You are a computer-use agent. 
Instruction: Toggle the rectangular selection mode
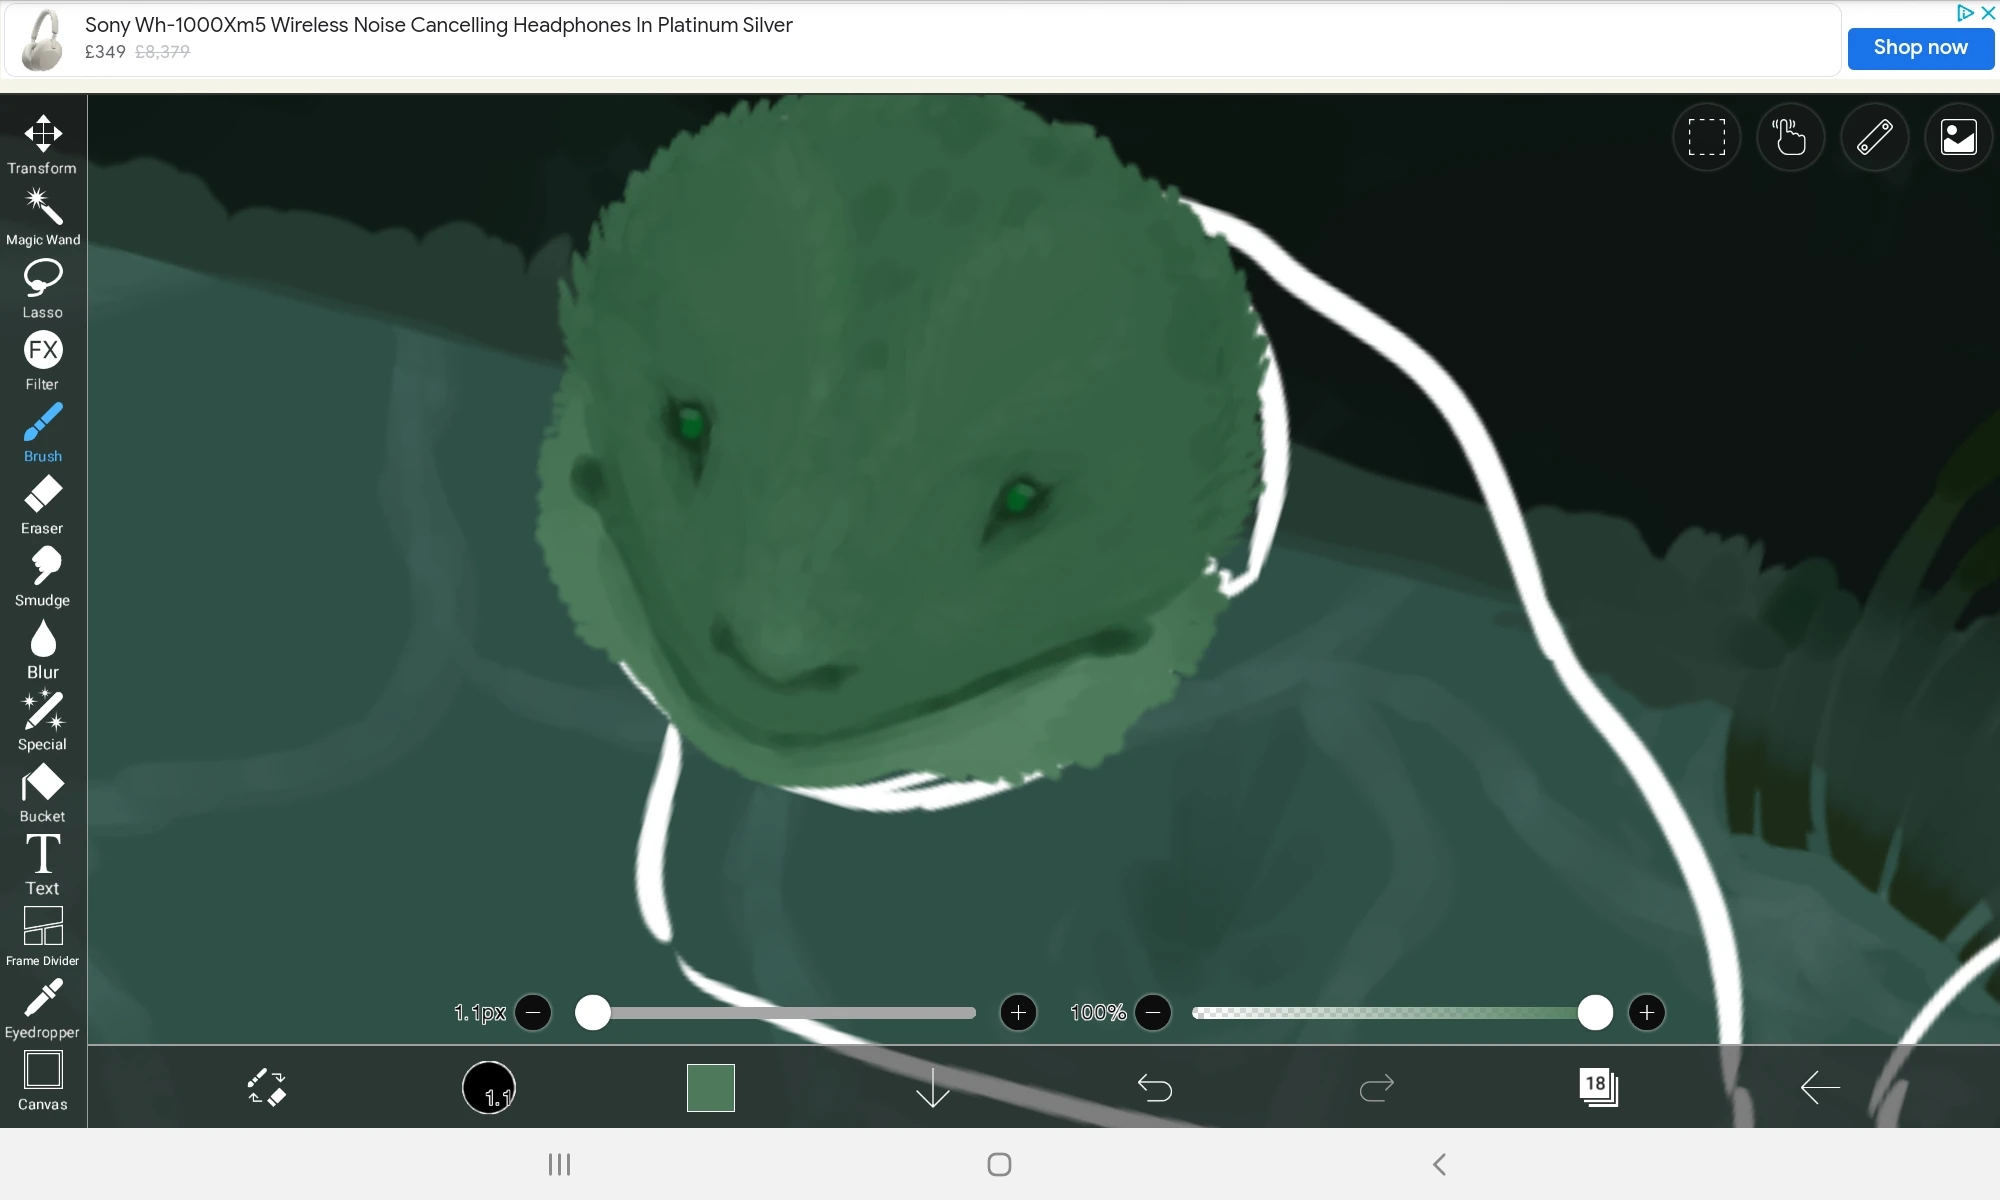pyautogui.click(x=1706, y=137)
